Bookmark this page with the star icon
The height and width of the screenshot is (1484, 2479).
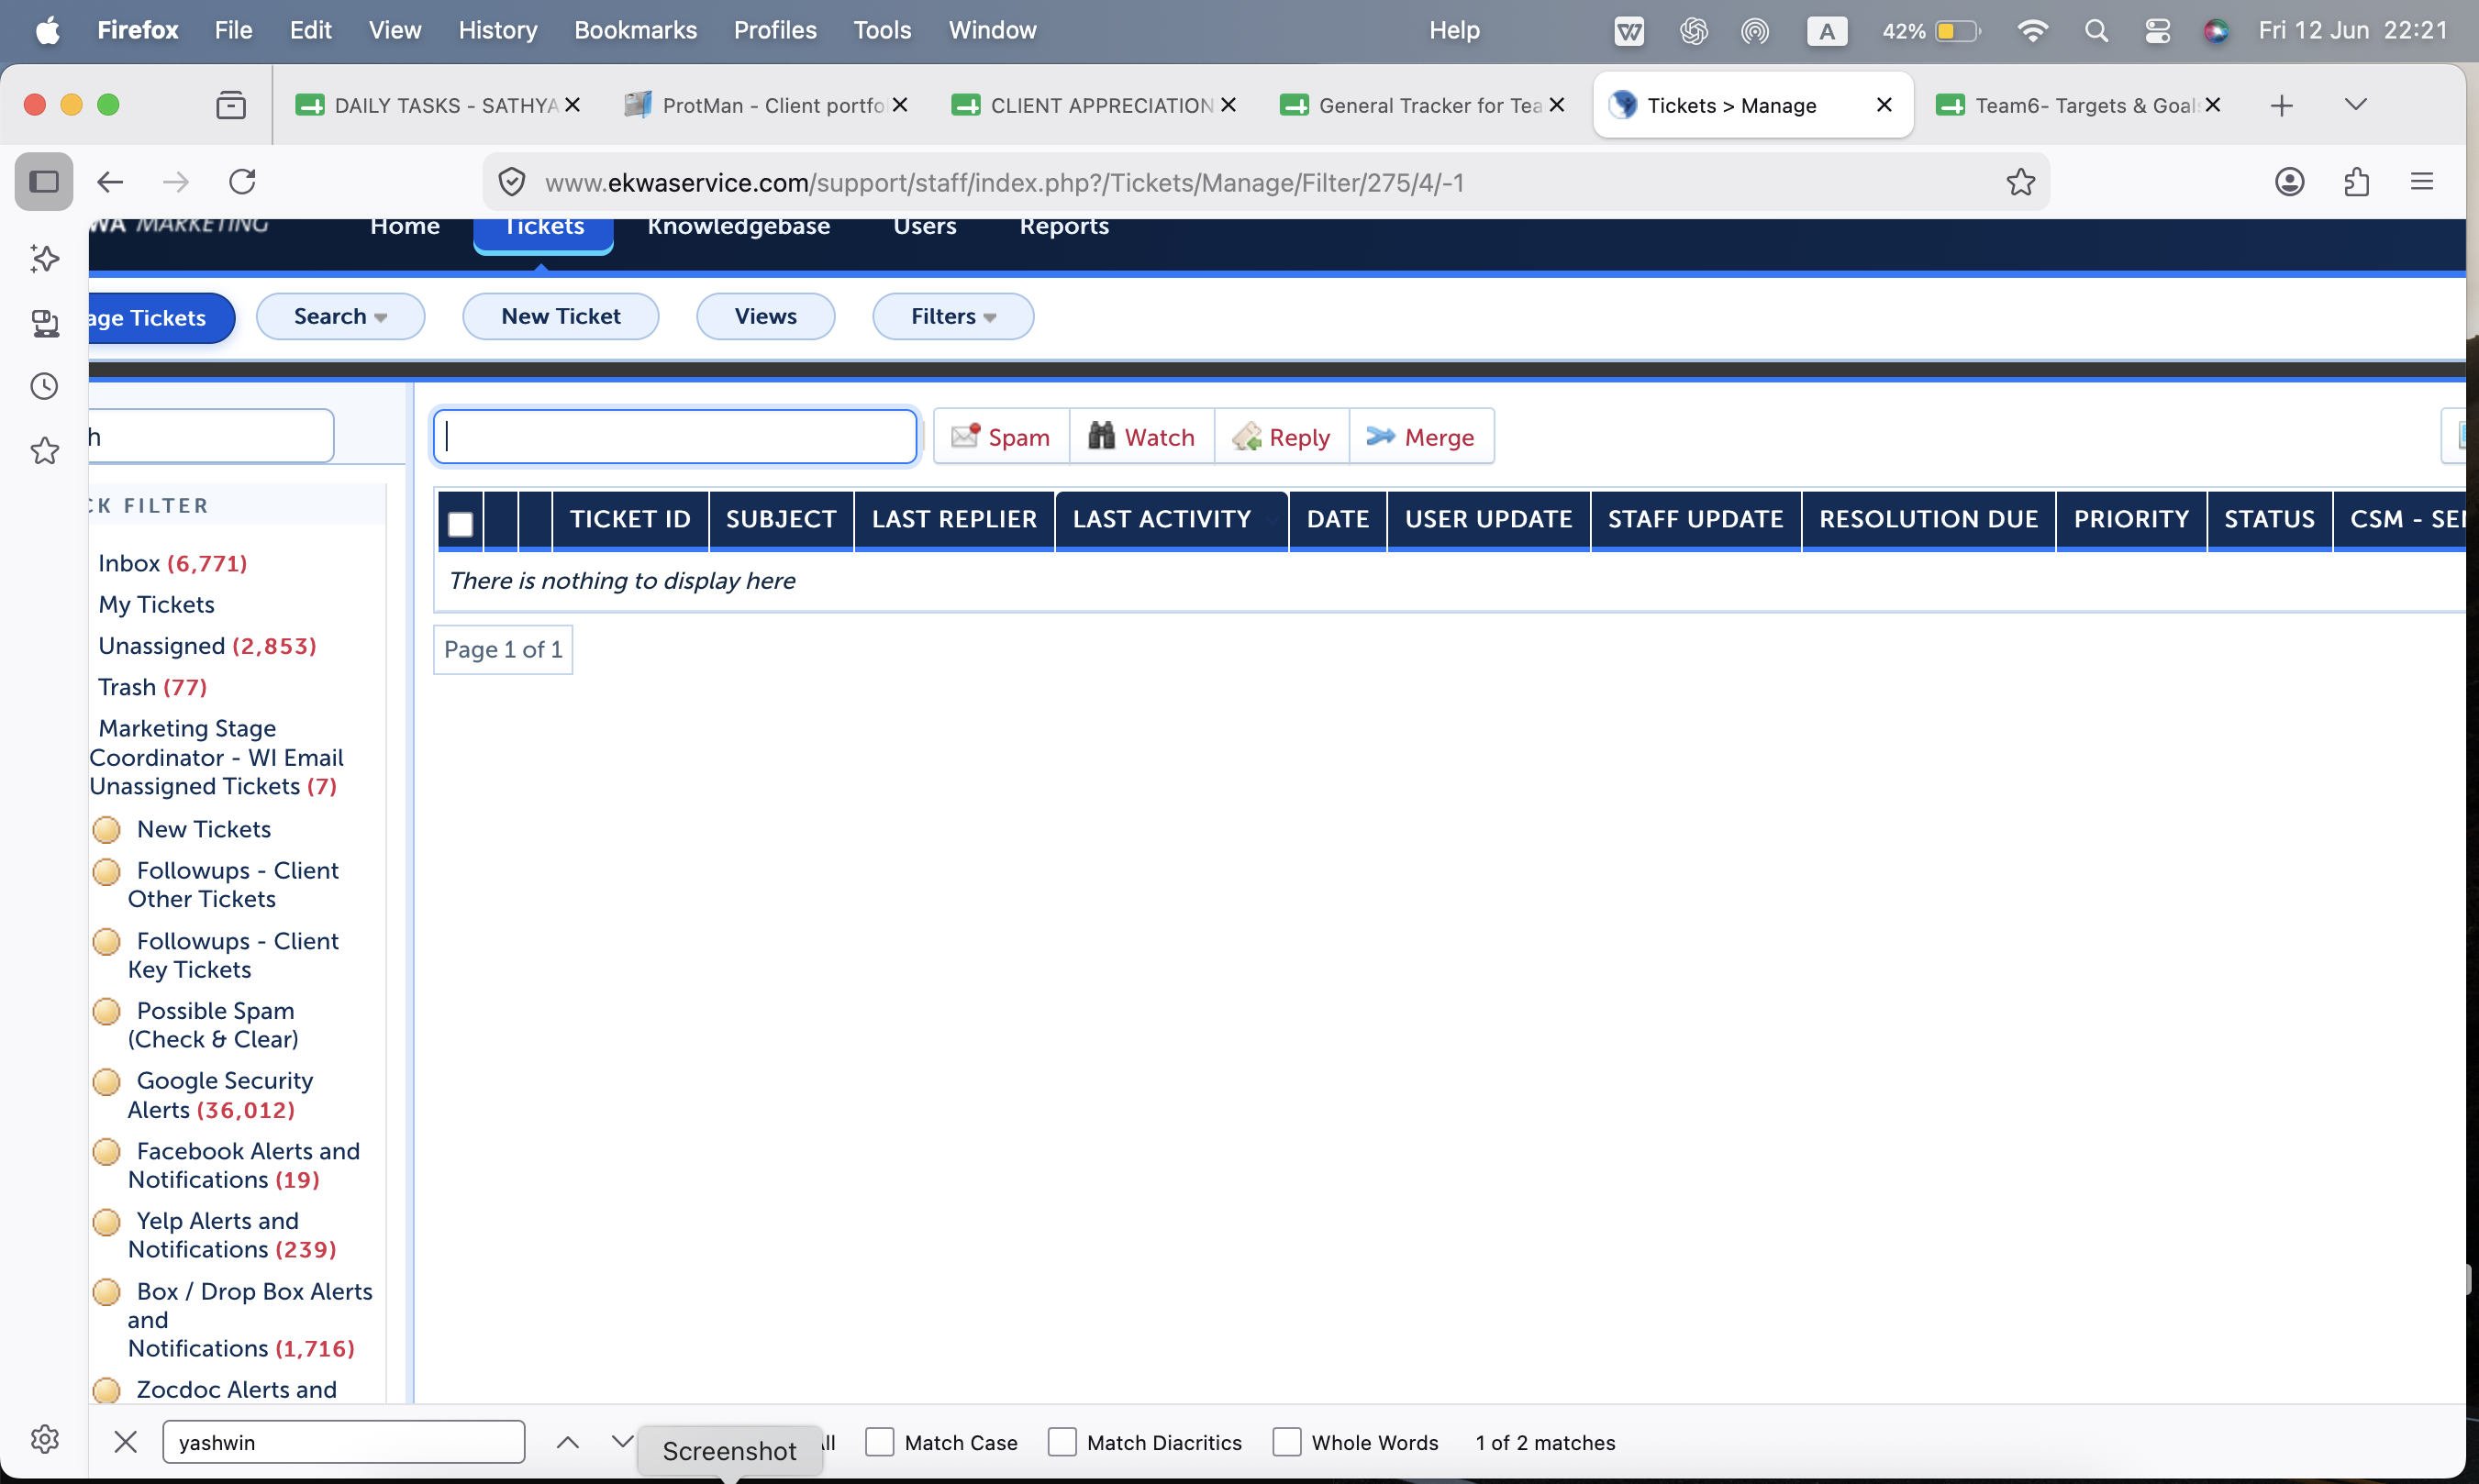(x=2021, y=182)
